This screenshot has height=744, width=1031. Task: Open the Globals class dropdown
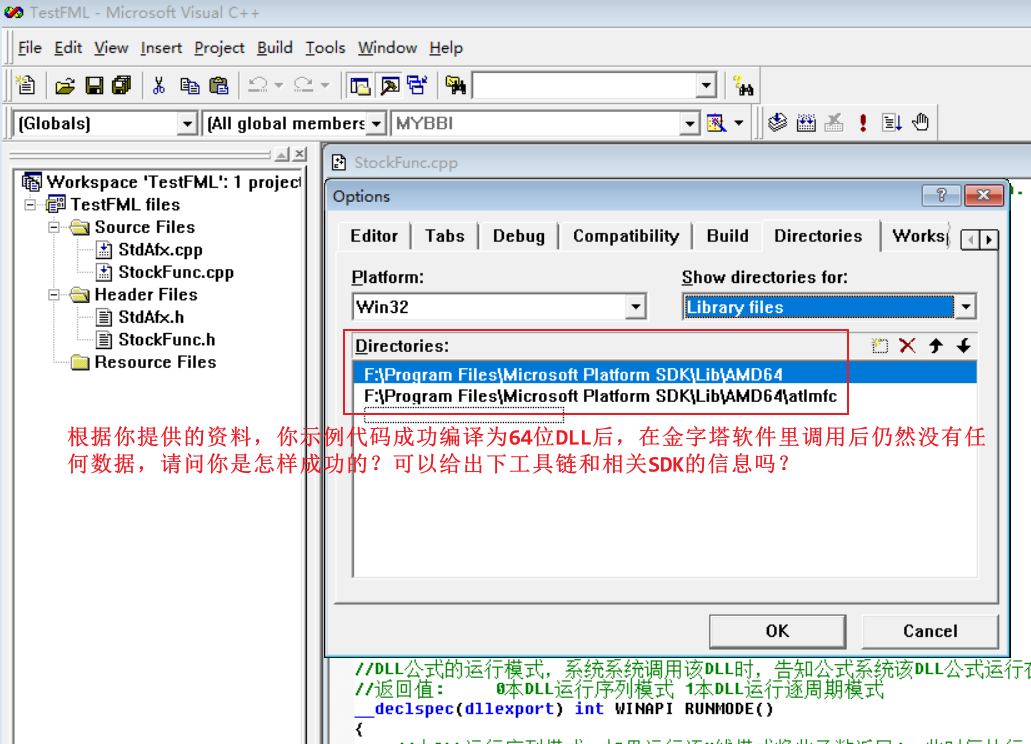(x=187, y=124)
